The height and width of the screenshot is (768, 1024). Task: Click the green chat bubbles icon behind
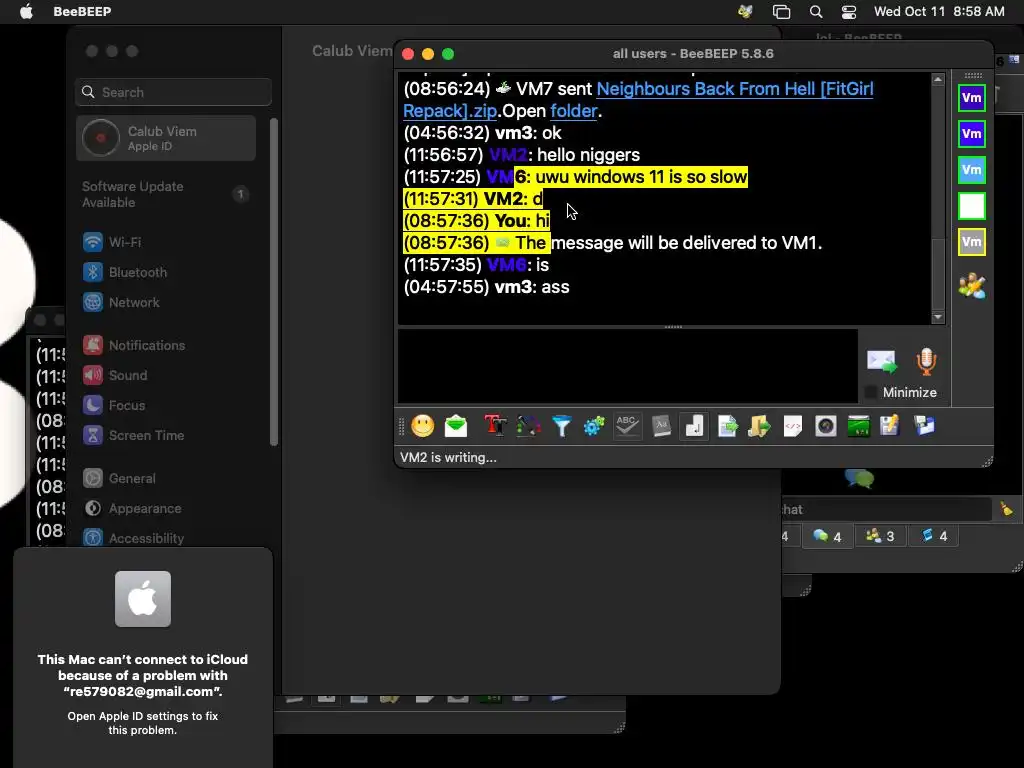click(859, 479)
